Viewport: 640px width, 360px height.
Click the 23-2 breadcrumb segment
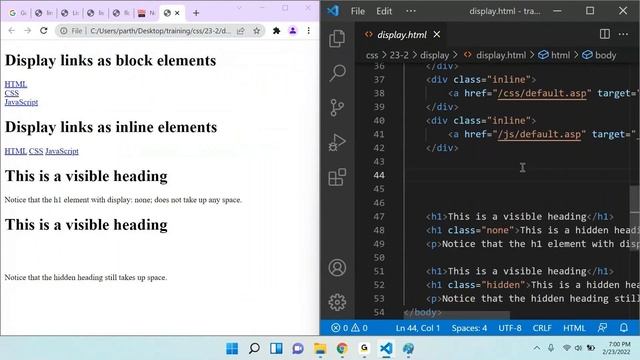(x=399, y=55)
